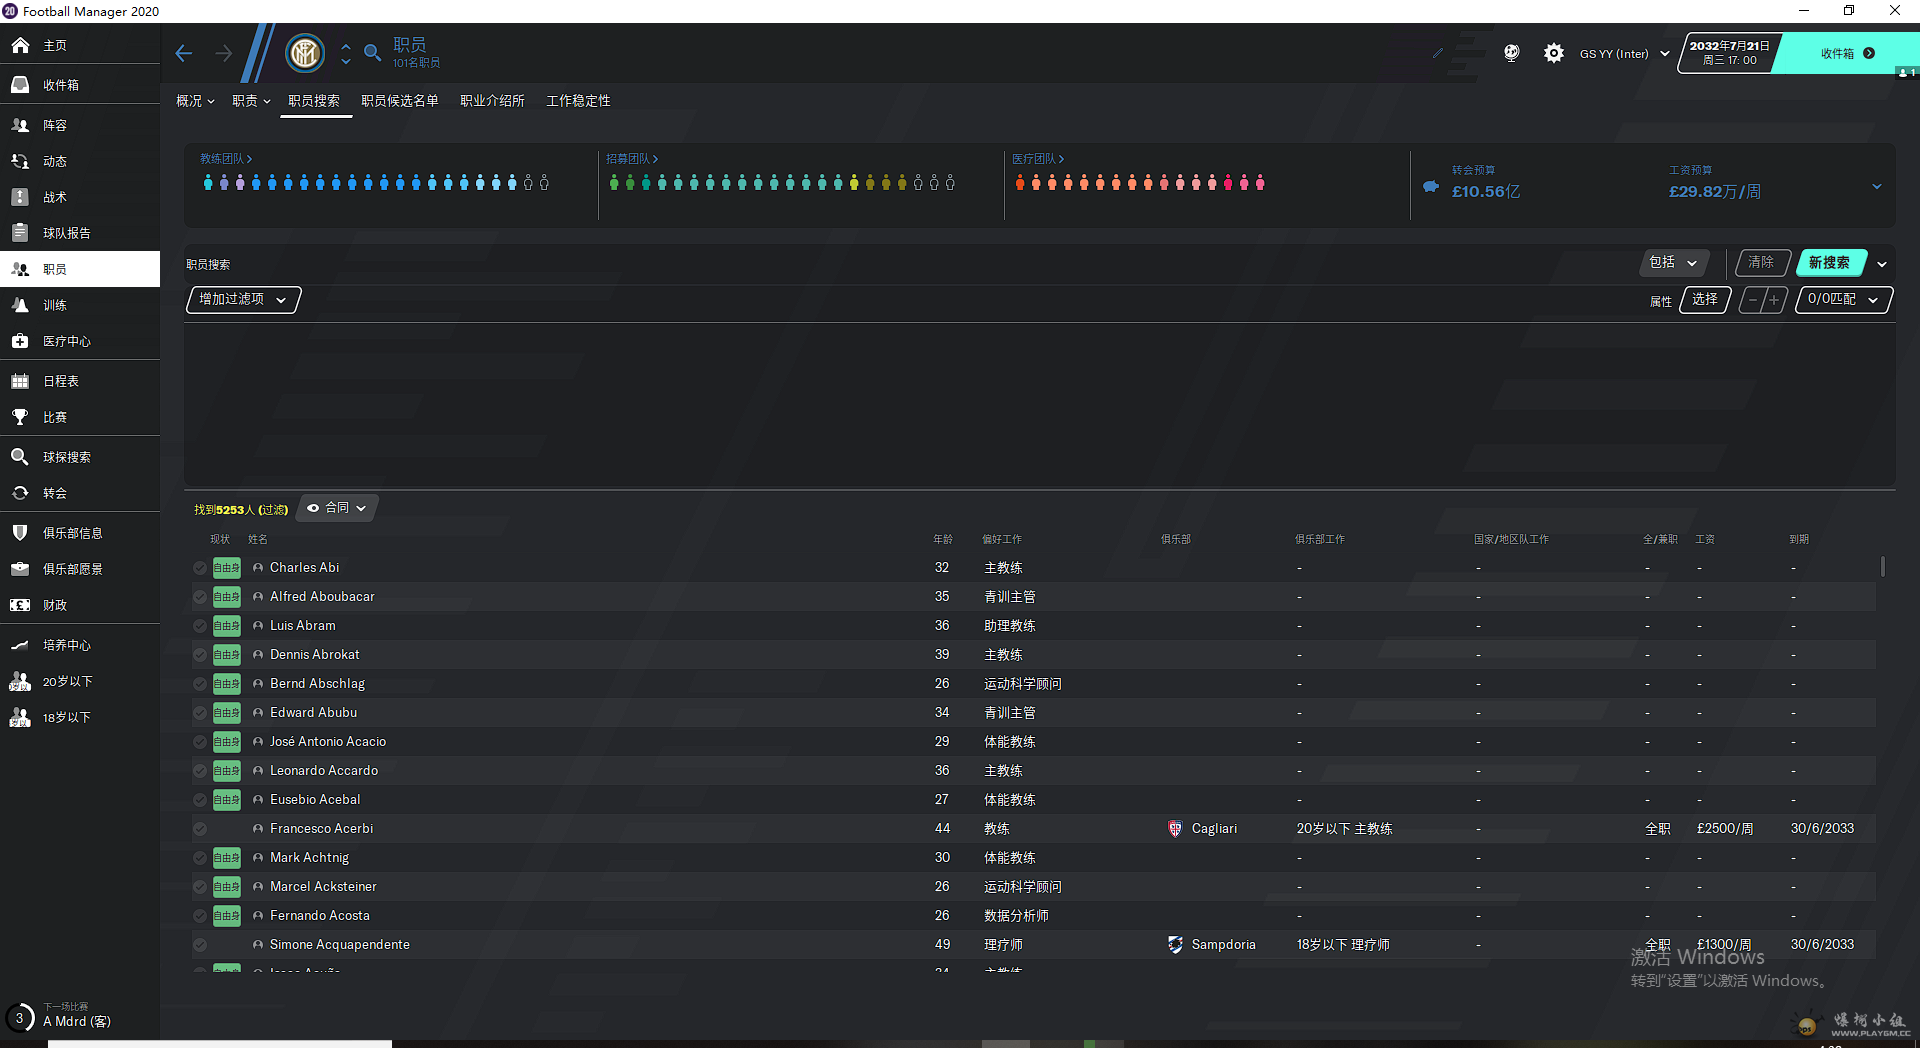Open arrow next to 新搜索 button

coord(1882,264)
